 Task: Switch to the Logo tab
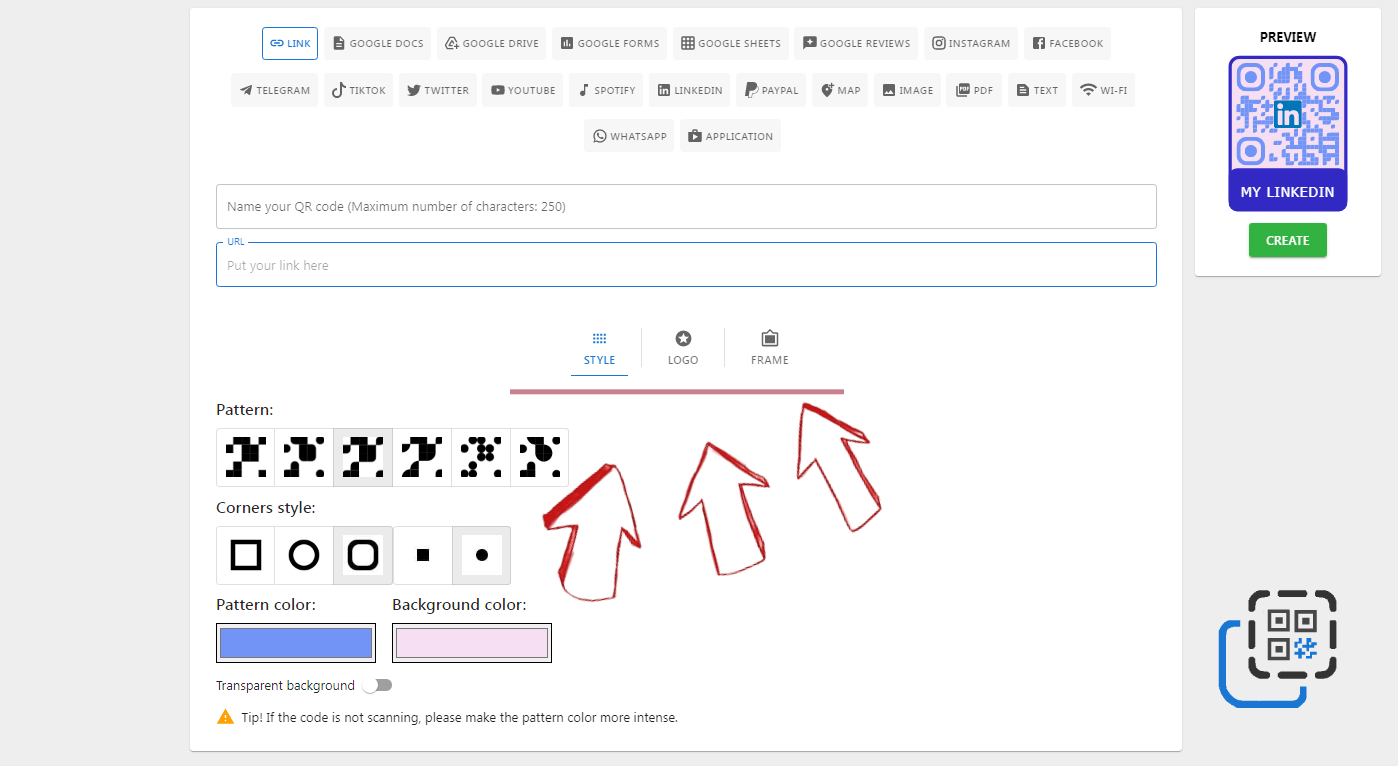coord(683,348)
